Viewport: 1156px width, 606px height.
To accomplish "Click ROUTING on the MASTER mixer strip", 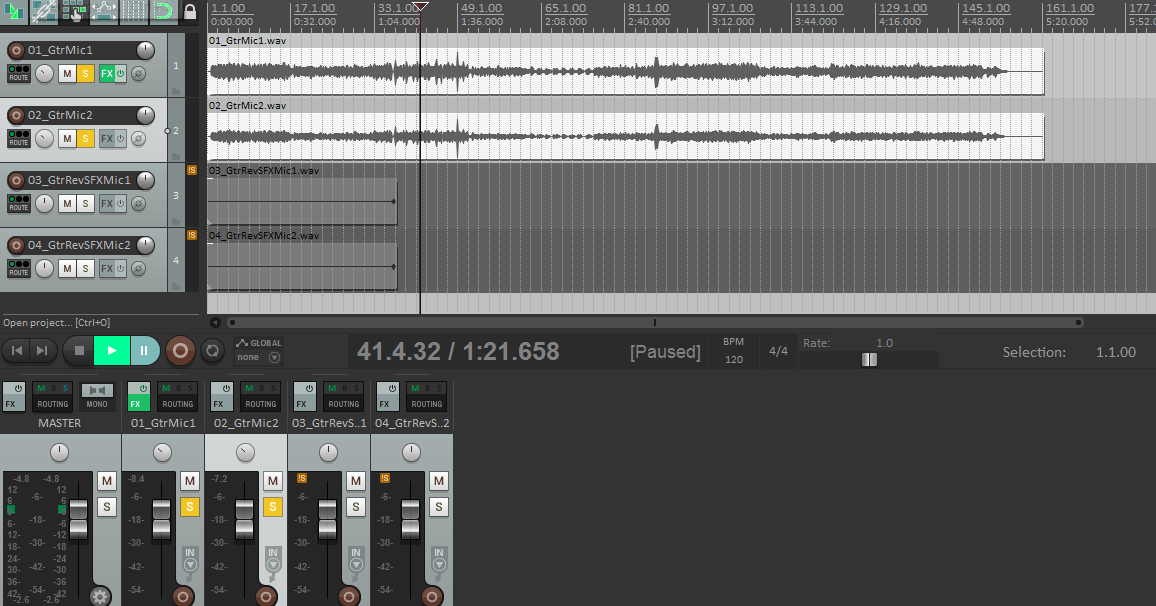I will 52,403.
